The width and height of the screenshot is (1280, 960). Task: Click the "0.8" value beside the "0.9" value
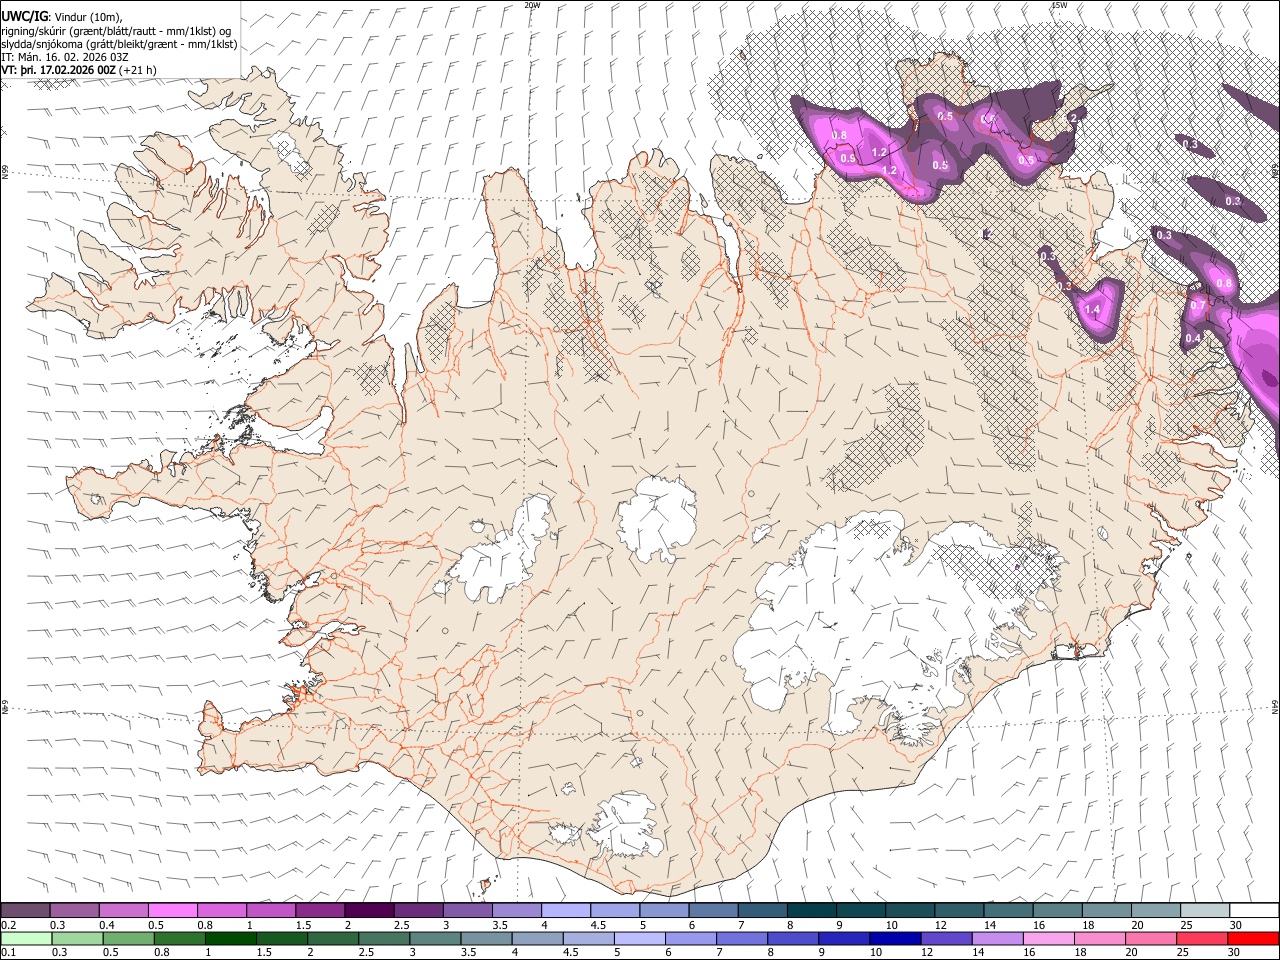click(839, 136)
